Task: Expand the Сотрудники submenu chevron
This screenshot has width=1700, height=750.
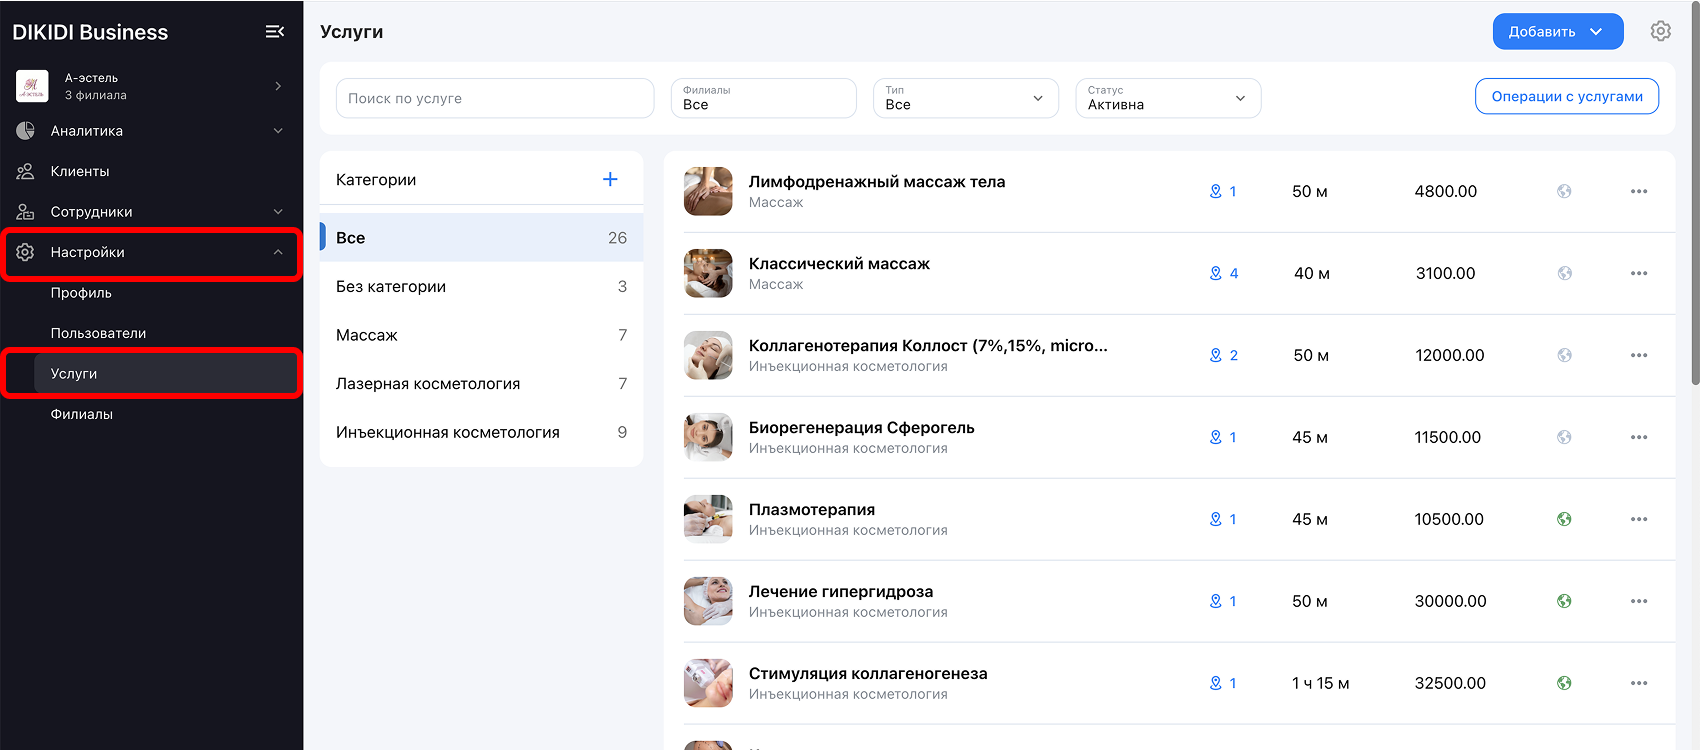Action: pyautogui.click(x=278, y=212)
